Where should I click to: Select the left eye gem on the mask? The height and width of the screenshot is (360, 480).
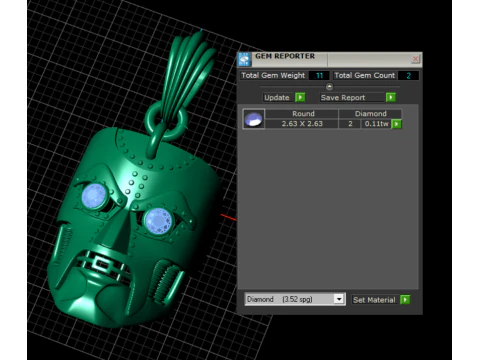point(94,196)
